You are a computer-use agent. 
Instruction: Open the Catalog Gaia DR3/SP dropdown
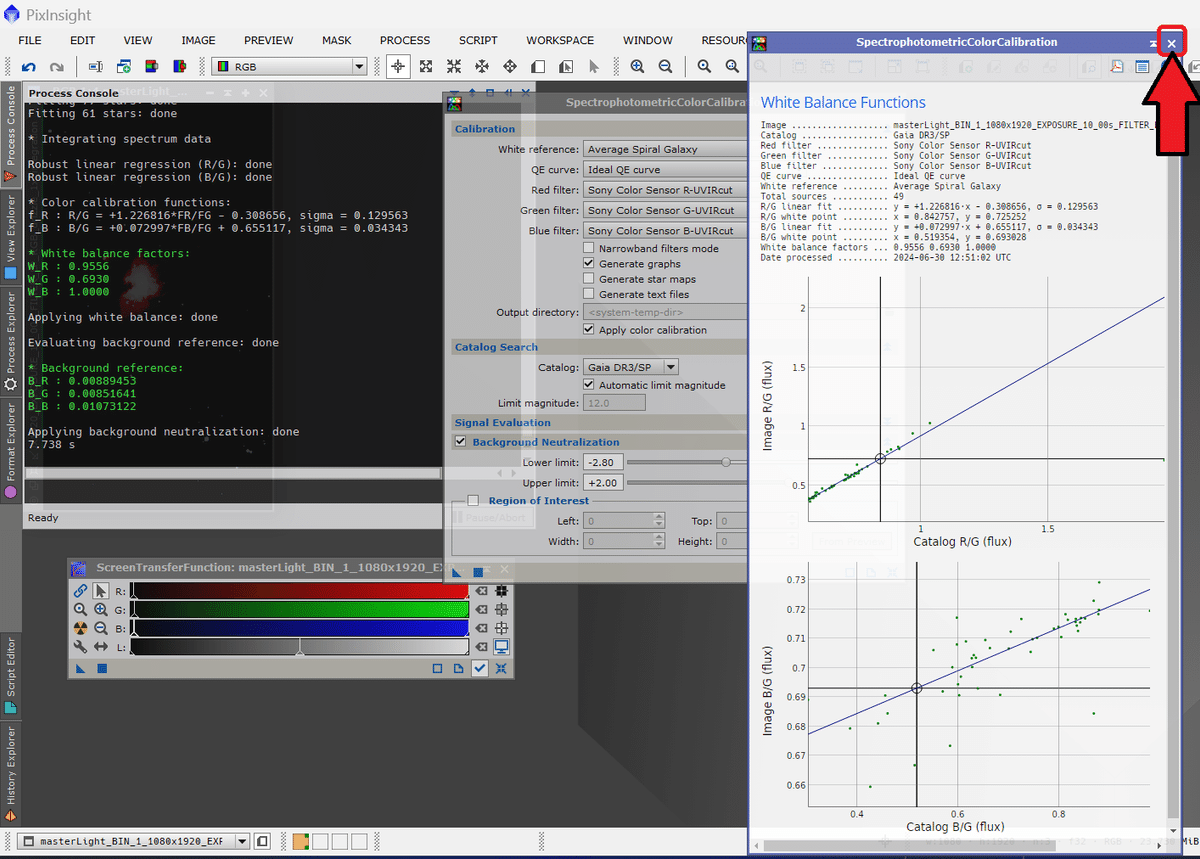coord(631,367)
